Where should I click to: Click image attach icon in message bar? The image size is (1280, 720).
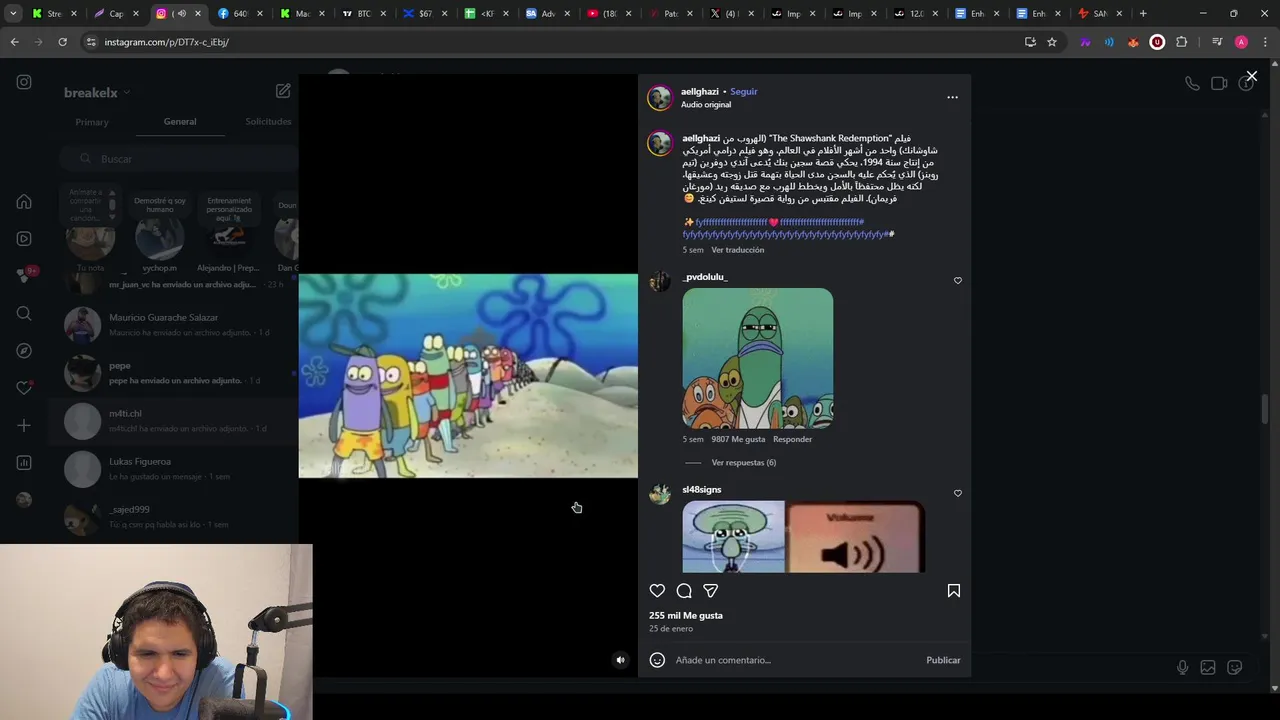[x=1208, y=667]
